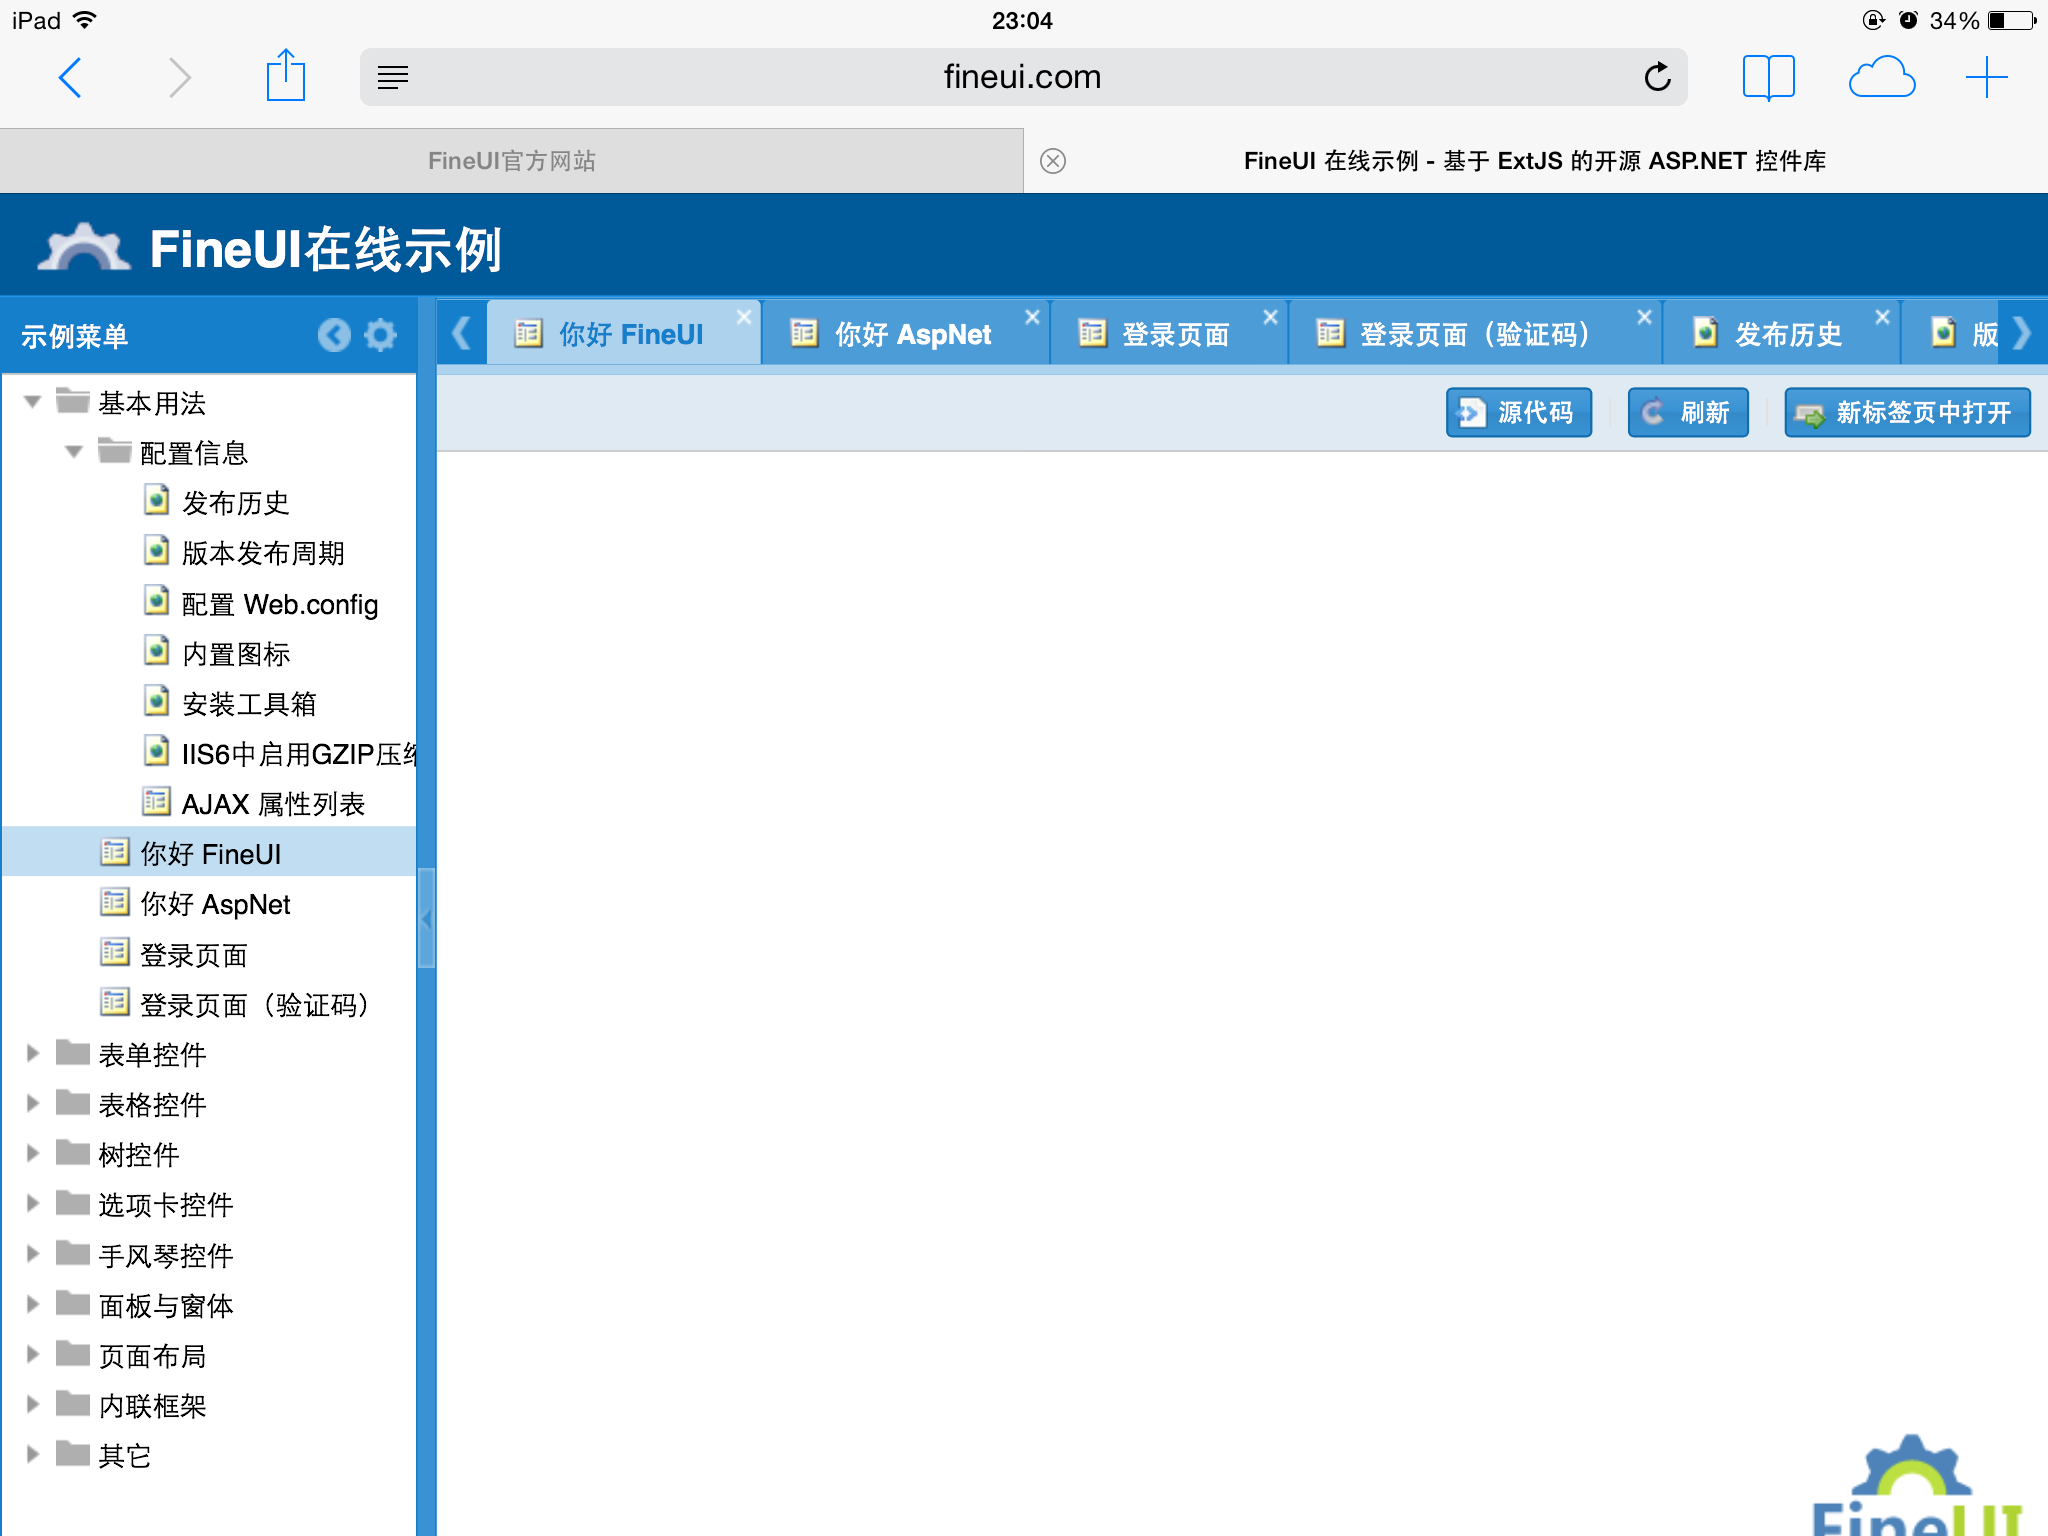Select the 你好 FineUI tab
Image resolution: width=2048 pixels, height=1536 pixels.
tap(624, 333)
